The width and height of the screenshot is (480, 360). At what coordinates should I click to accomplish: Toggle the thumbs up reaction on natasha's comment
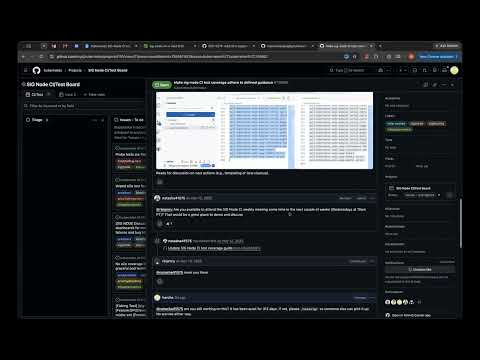(x=169, y=224)
